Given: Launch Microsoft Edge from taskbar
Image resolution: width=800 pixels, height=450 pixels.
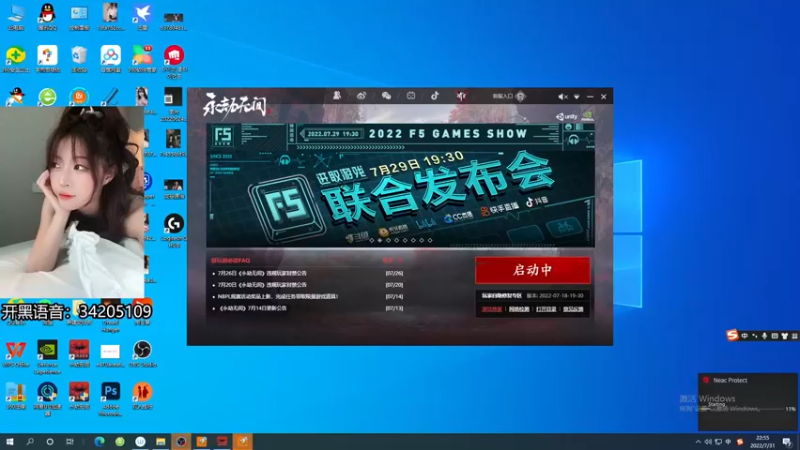Looking at the screenshot, I should (99, 441).
